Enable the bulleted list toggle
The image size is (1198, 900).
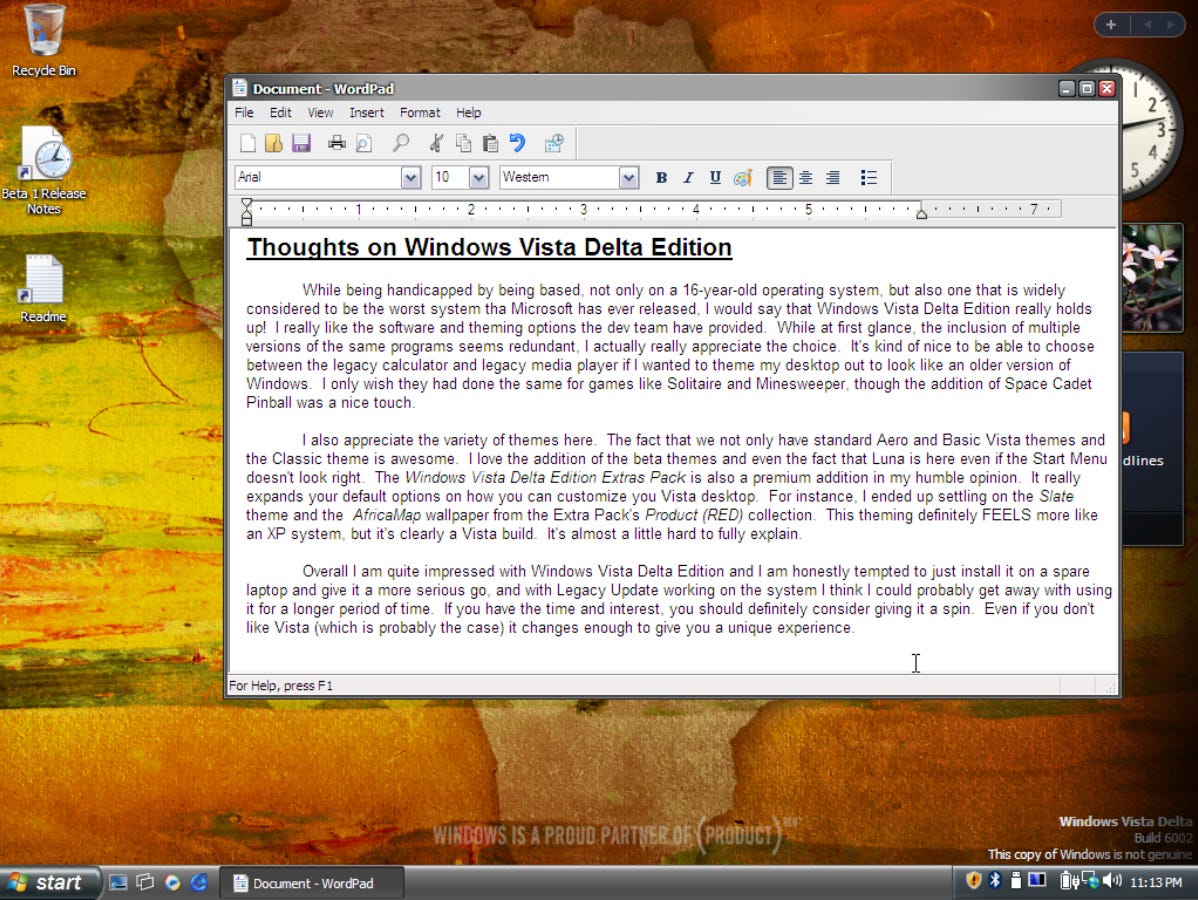click(869, 177)
